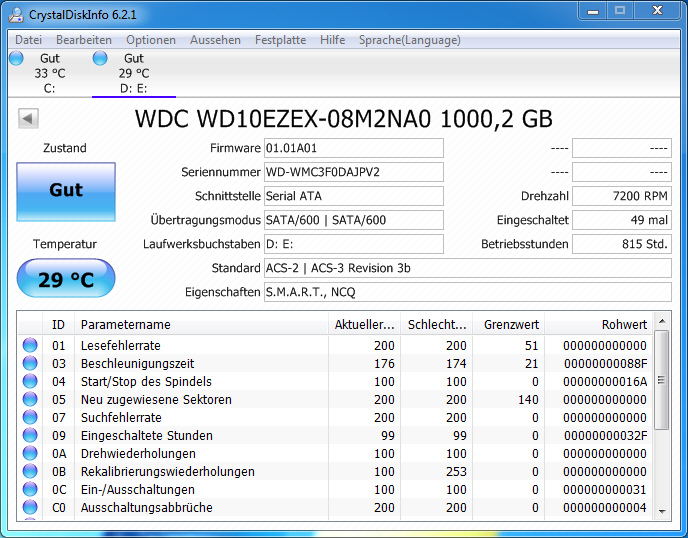Click the Firmware field 01.01A01
This screenshot has width=688, height=538.
pyautogui.click(x=354, y=148)
